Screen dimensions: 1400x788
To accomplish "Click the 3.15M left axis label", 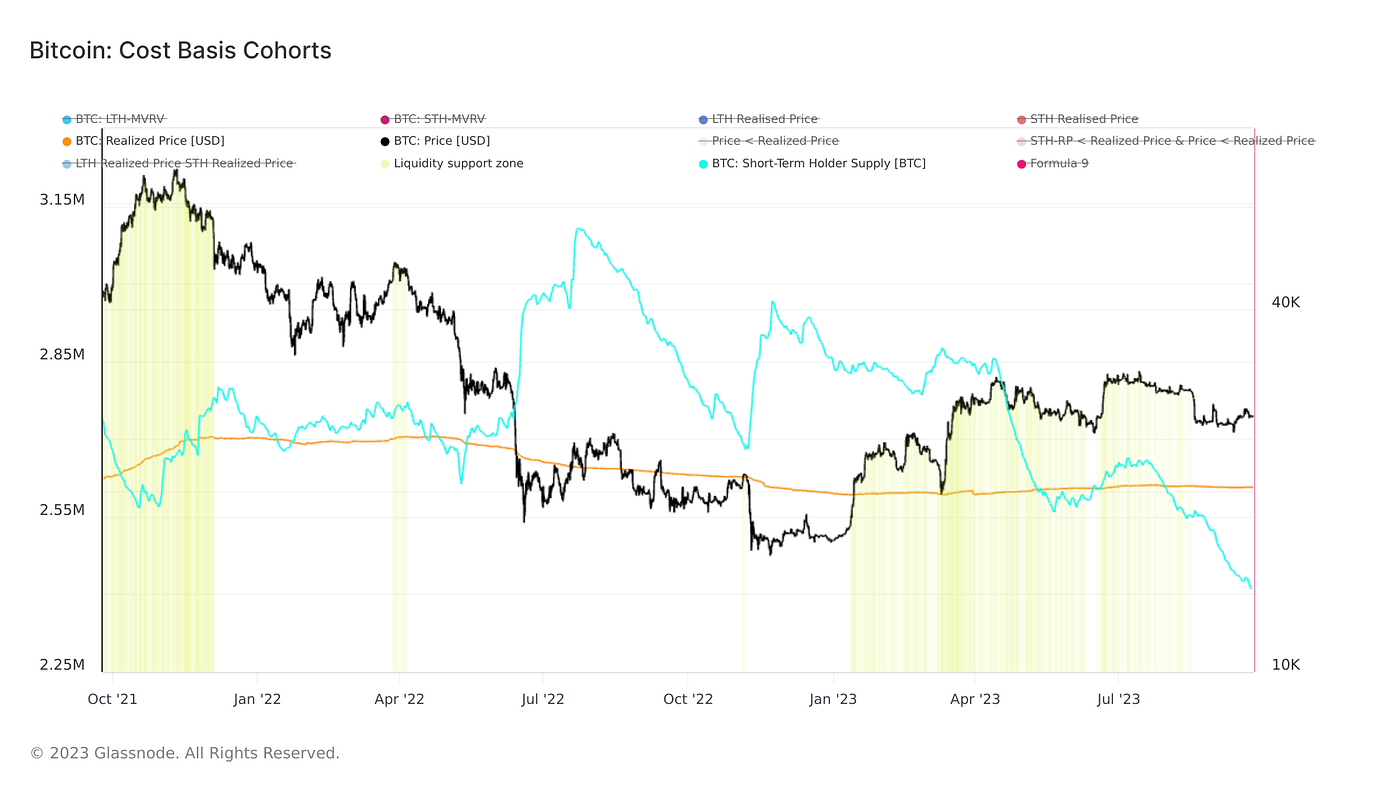I will [x=62, y=200].
